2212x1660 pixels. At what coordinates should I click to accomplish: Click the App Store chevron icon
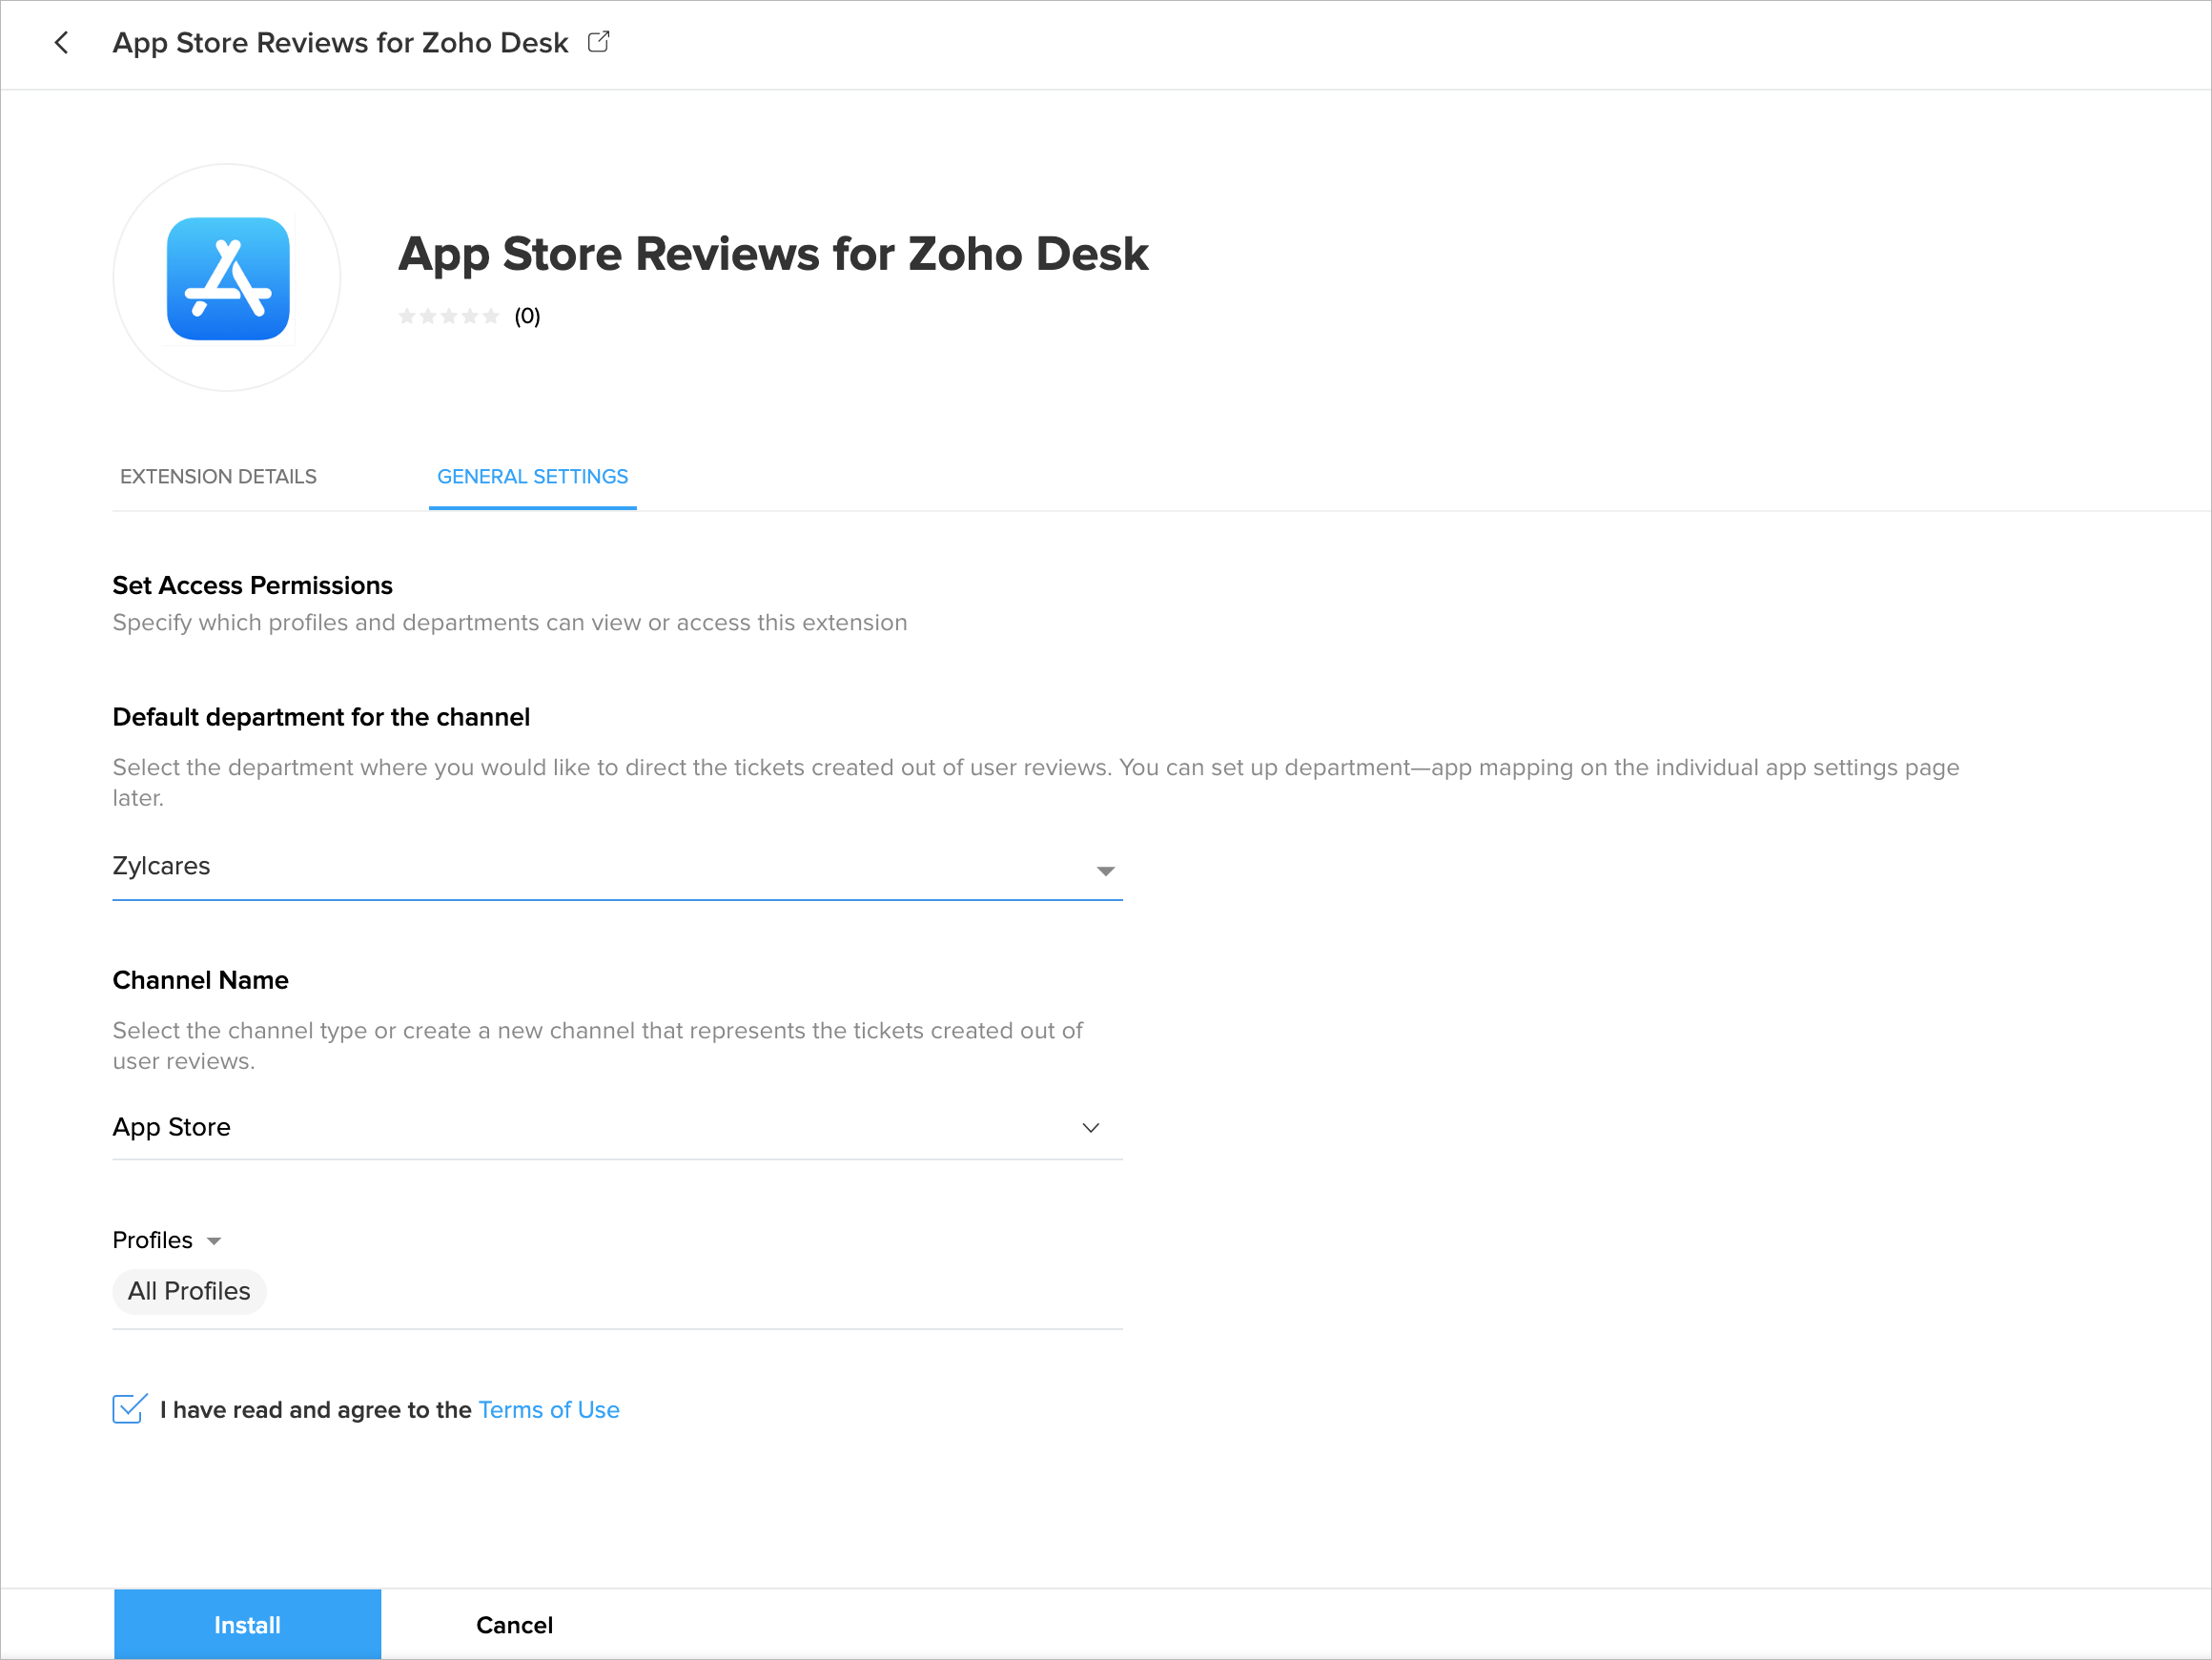(1090, 1128)
